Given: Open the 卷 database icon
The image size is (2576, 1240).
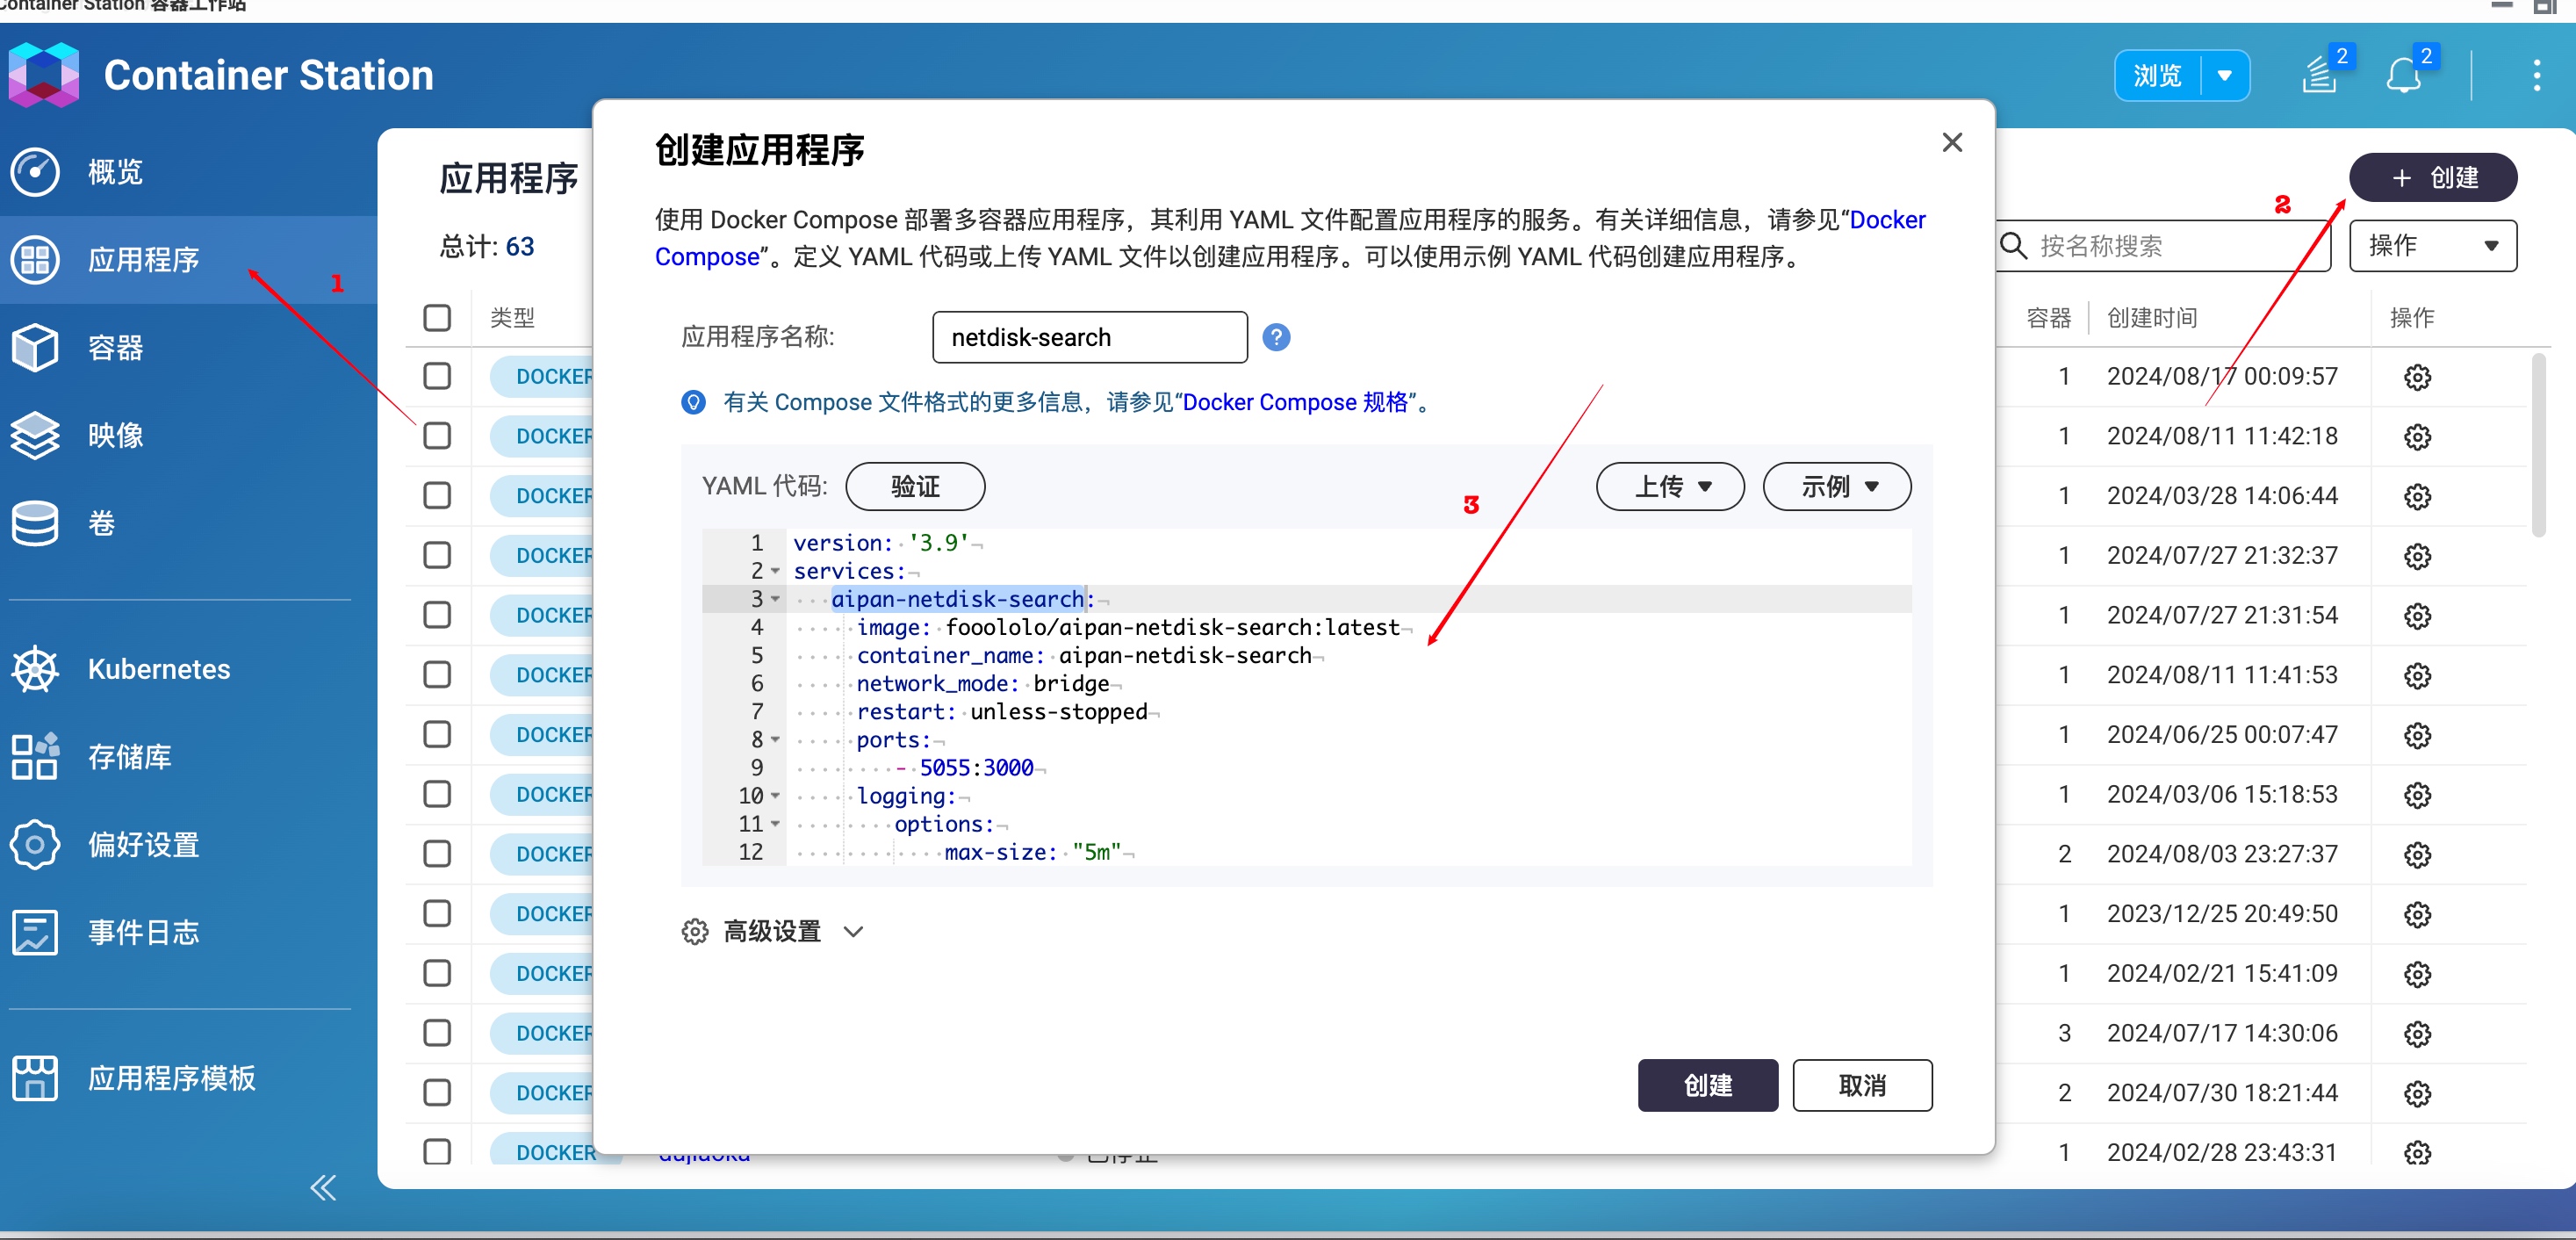Looking at the screenshot, I should (35, 523).
